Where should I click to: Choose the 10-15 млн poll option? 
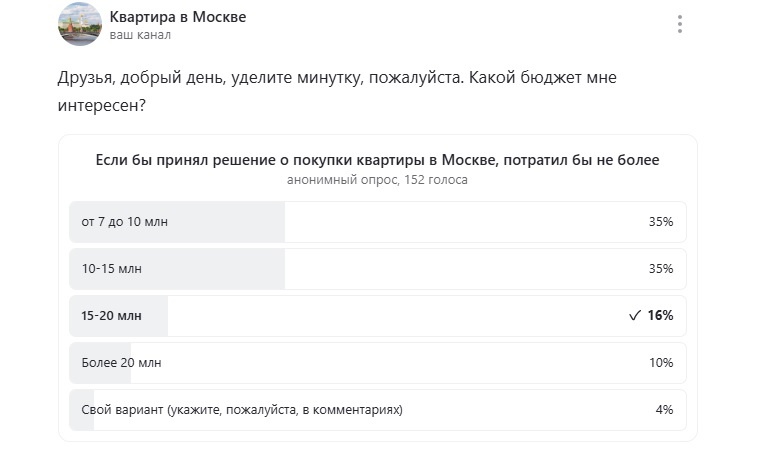tap(112, 269)
